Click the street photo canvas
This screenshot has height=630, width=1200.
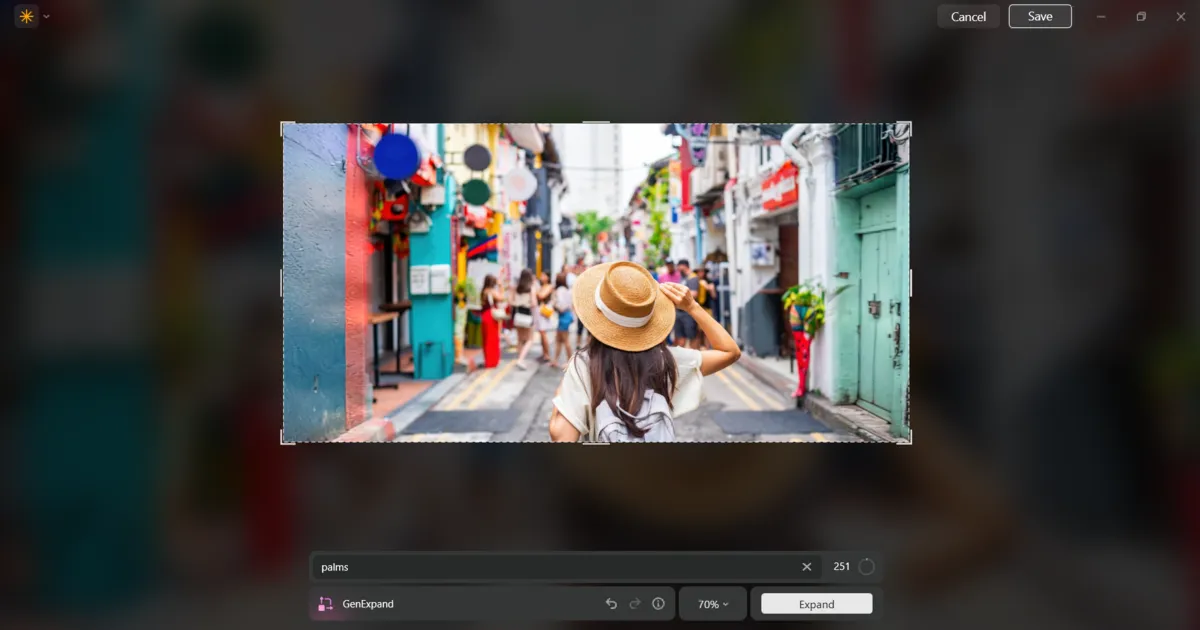pos(596,283)
